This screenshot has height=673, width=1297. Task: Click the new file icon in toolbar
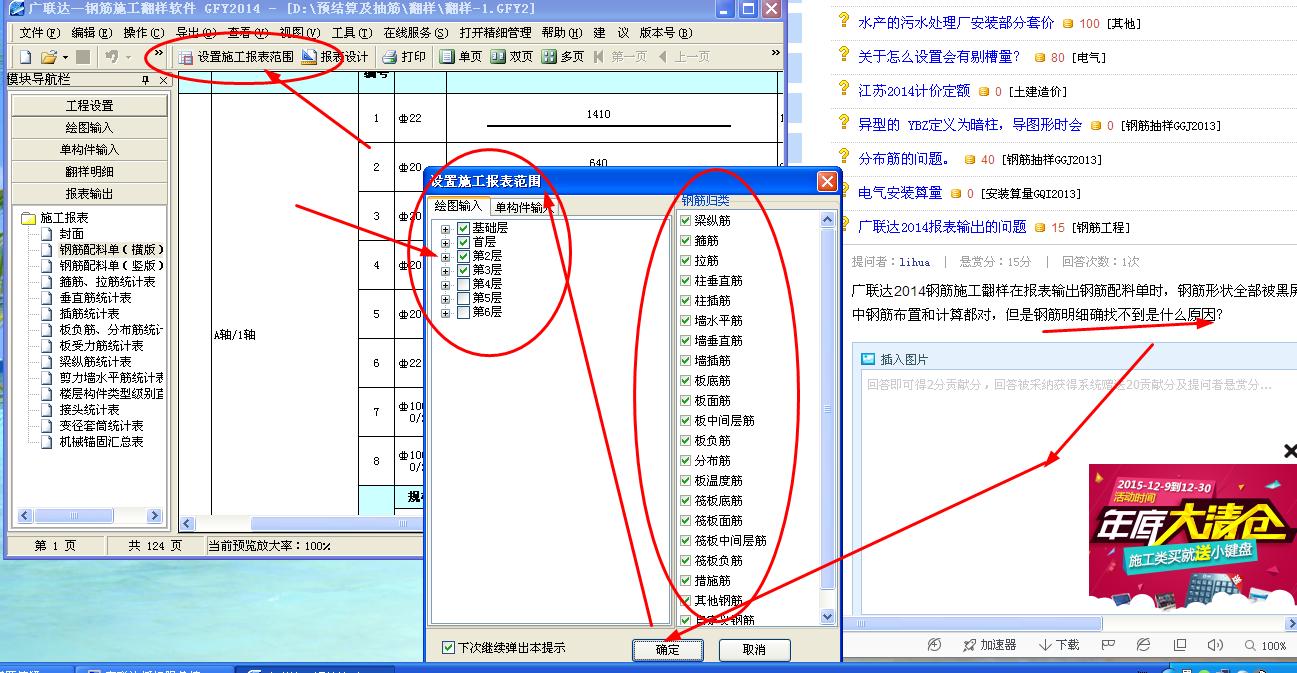25,57
